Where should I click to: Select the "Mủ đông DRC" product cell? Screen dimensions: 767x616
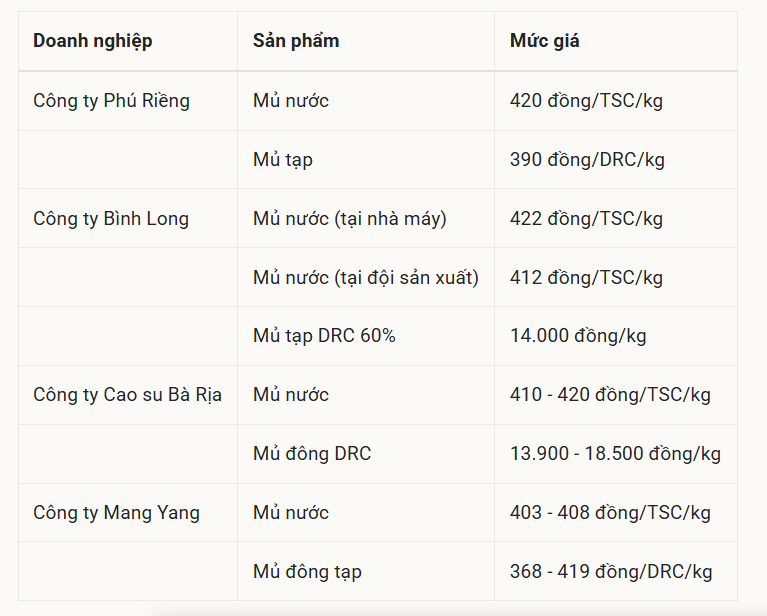(x=312, y=454)
